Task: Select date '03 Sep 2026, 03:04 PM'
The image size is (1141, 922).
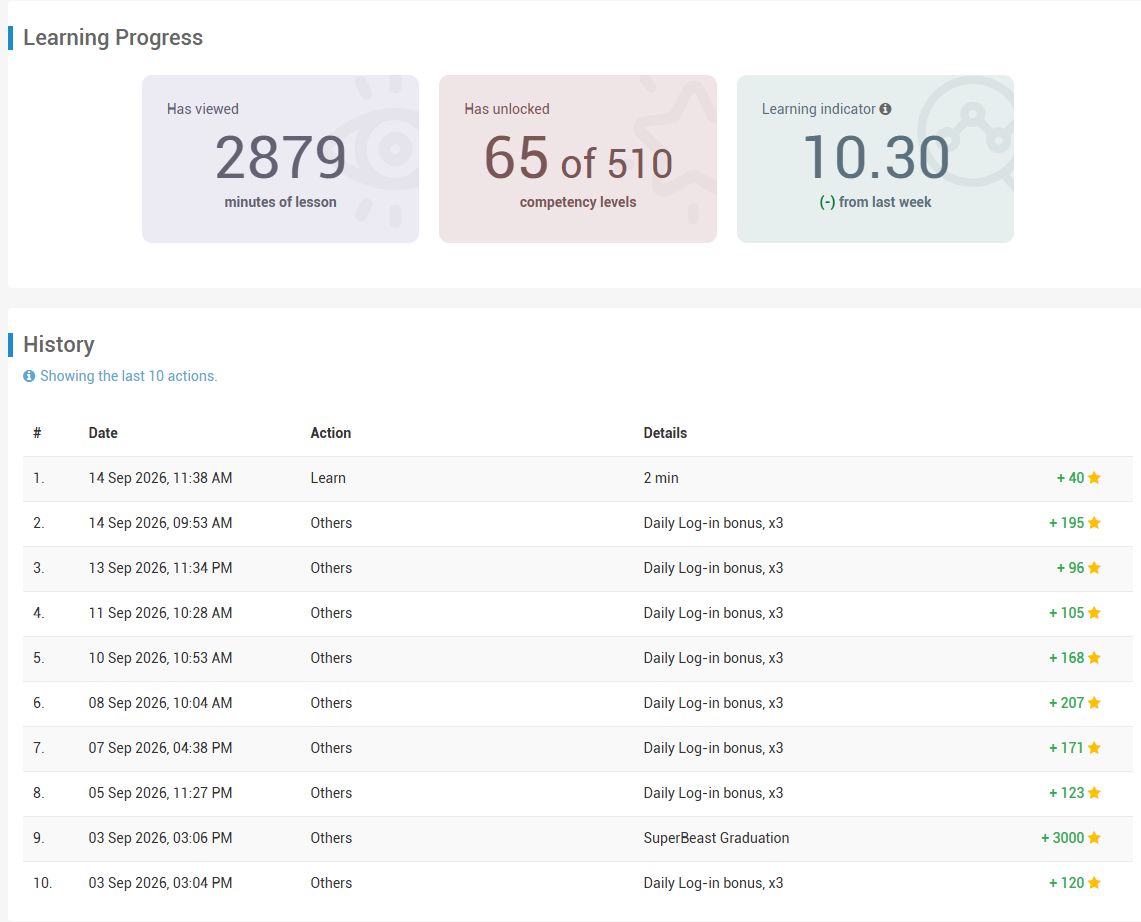Action: [160, 883]
